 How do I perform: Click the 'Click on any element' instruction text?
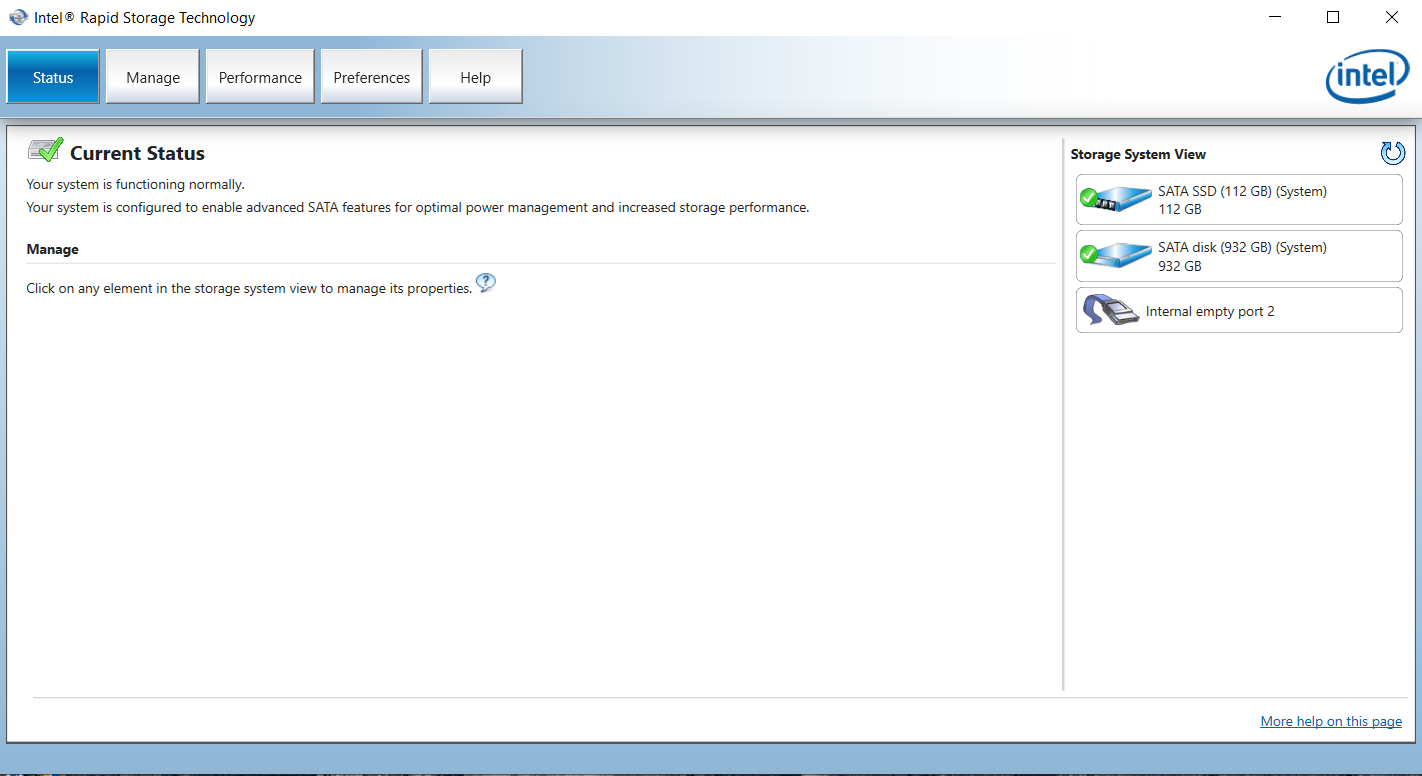click(x=249, y=288)
